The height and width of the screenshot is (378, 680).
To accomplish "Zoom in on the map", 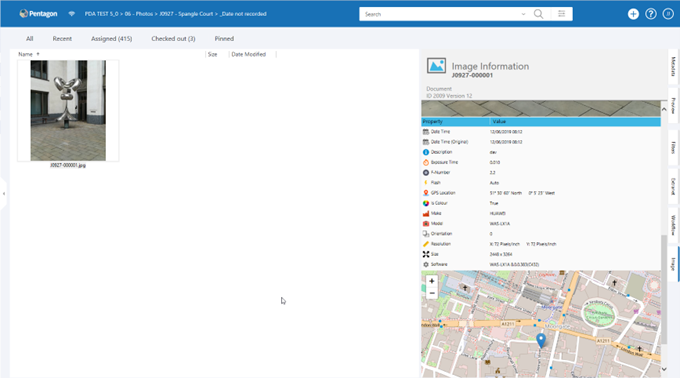I will [x=432, y=281].
